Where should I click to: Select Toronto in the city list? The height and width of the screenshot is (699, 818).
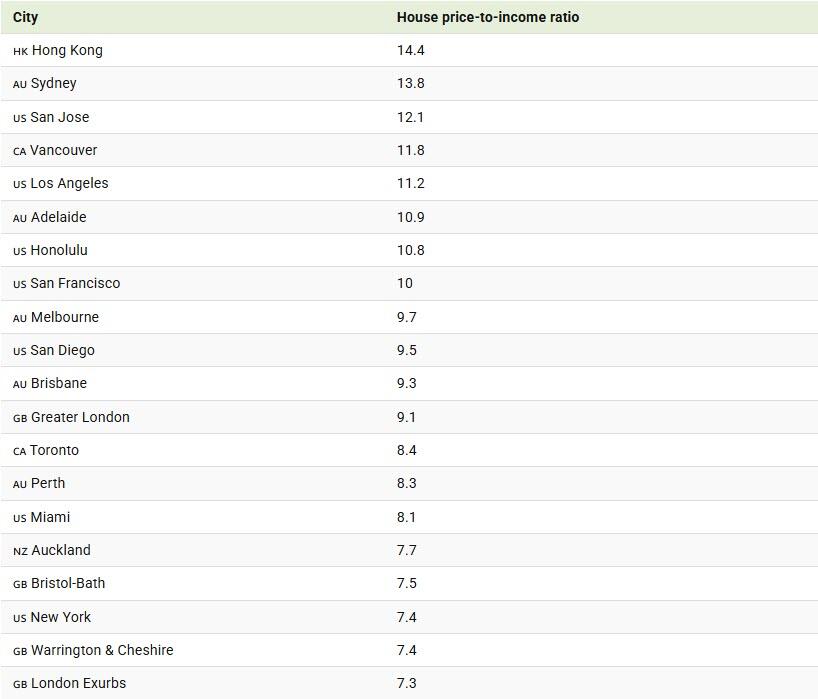pos(54,450)
